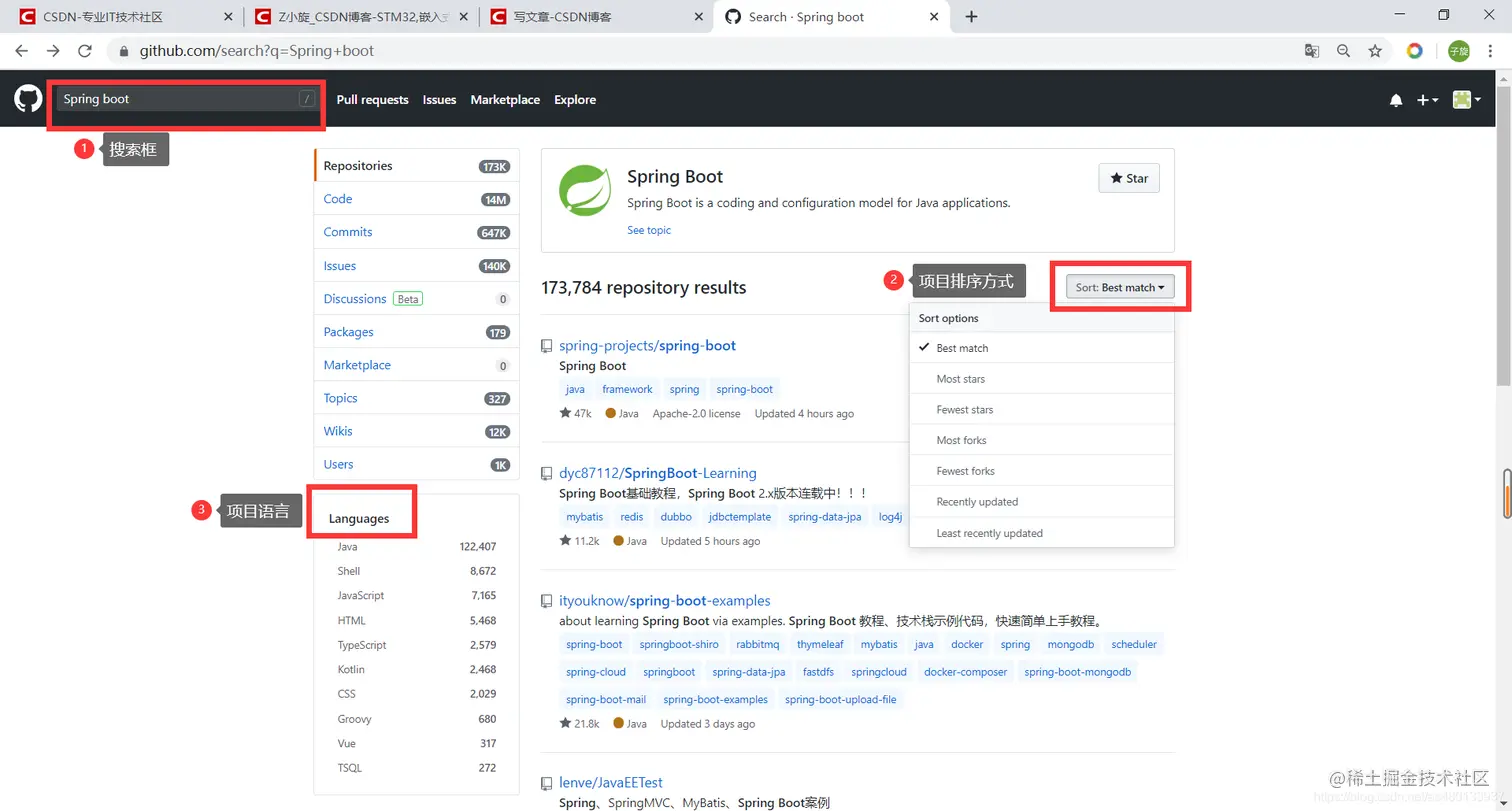Click the repo icon beside lenve/JavaEETest
The width and height of the screenshot is (1512, 811).
[546, 783]
